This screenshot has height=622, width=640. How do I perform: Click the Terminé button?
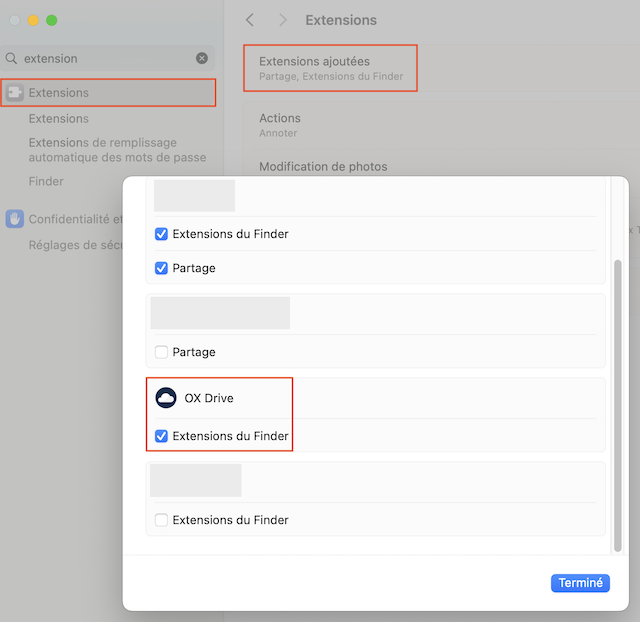click(x=580, y=583)
